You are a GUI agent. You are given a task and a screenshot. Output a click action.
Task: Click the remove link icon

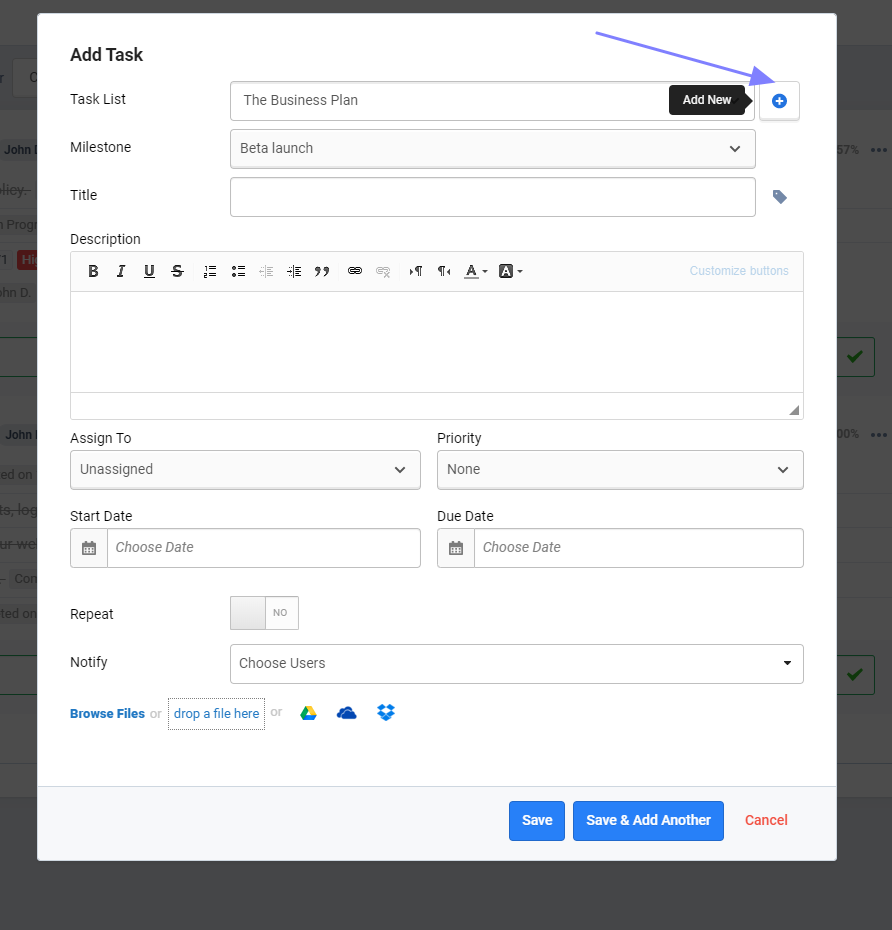(x=383, y=272)
